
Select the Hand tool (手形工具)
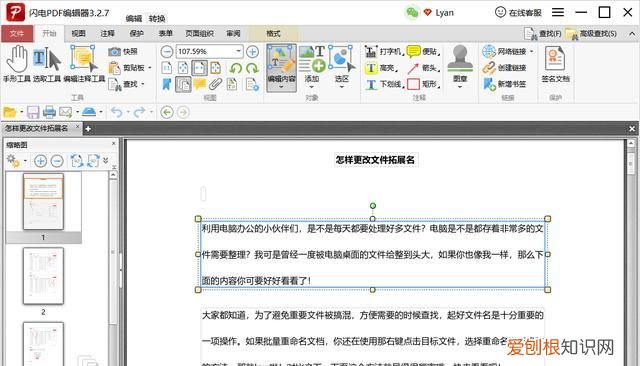17,64
